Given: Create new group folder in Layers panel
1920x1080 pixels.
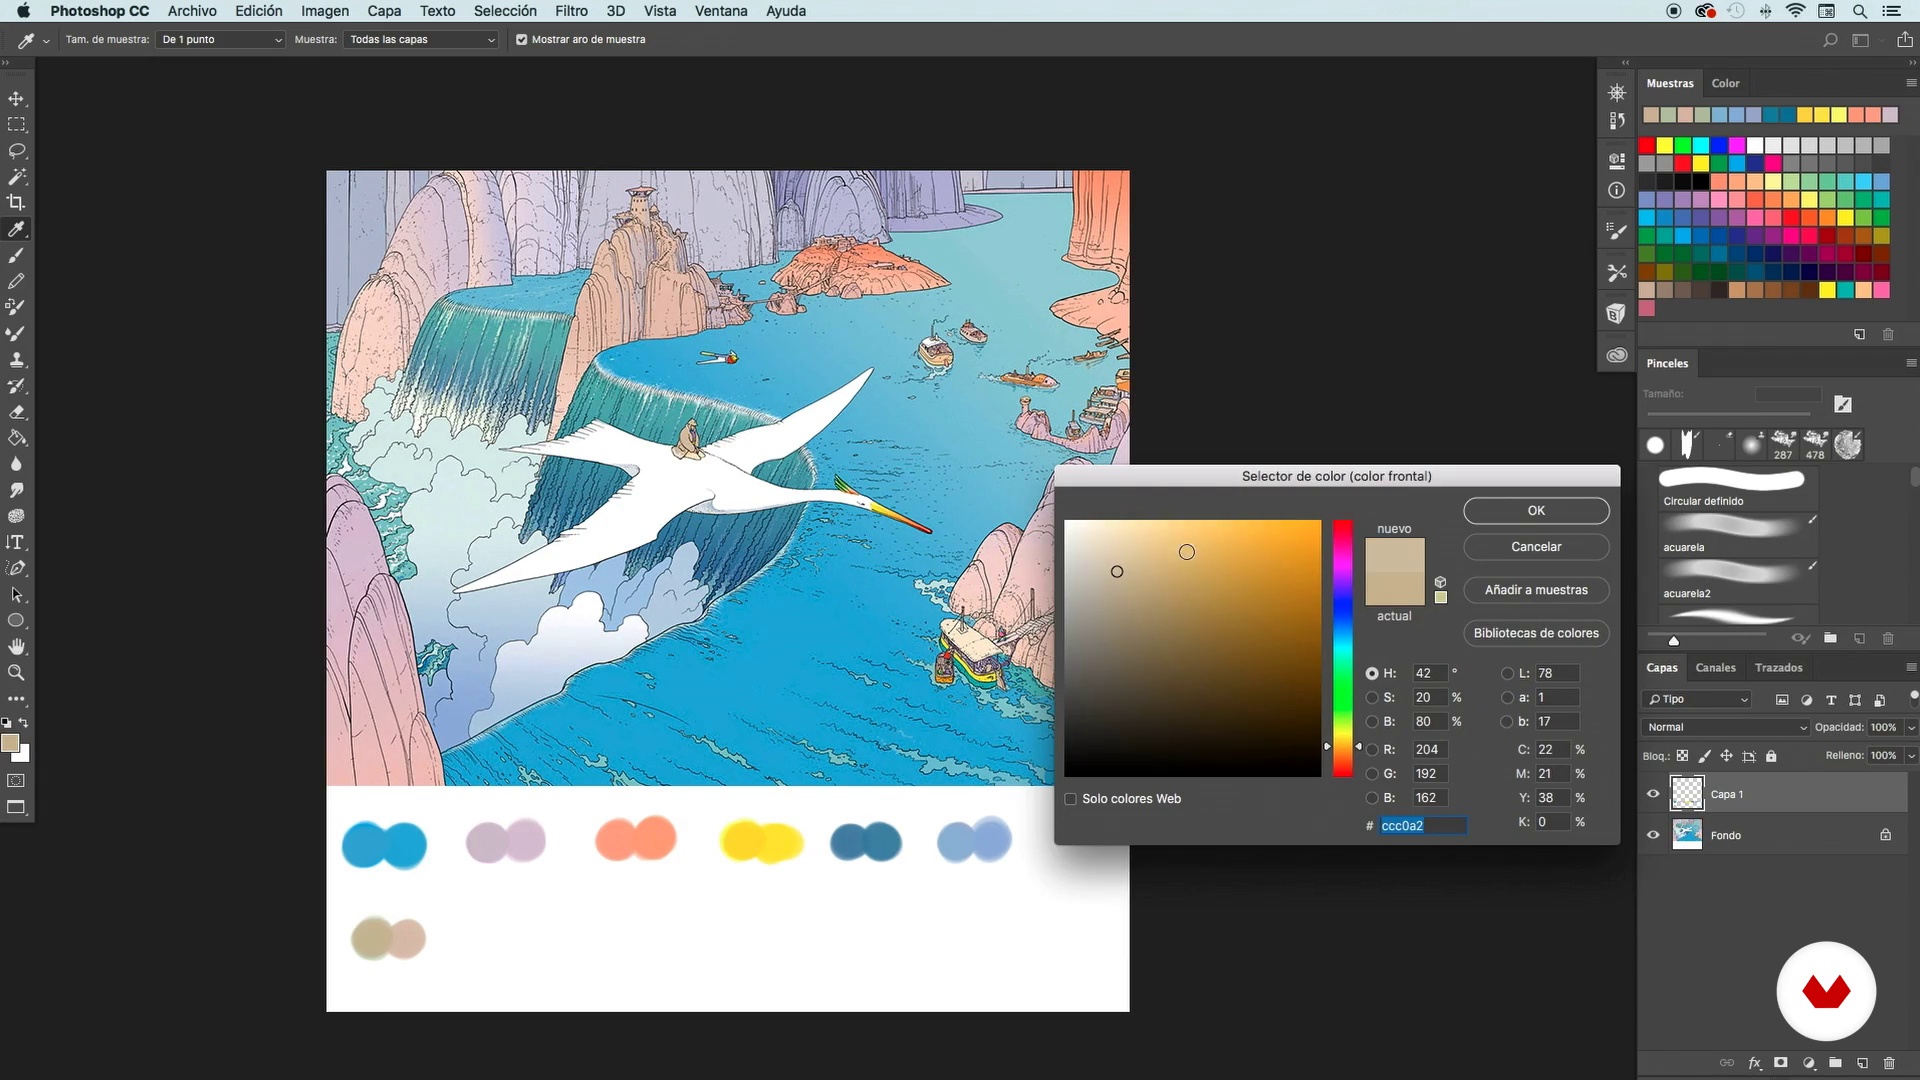Looking at the screenshot, I should coord(1835,1063).
